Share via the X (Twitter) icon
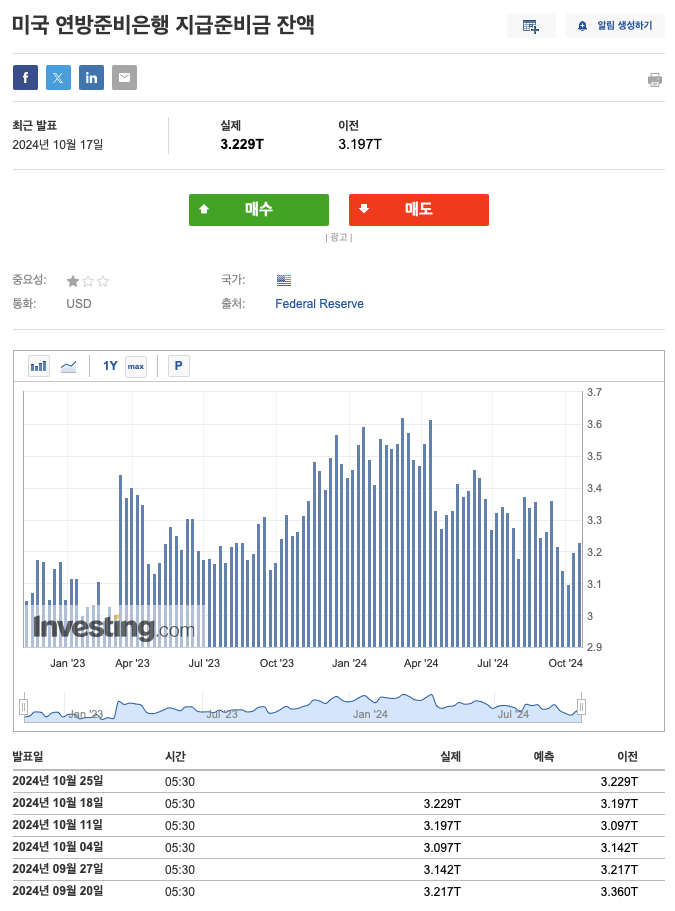This screenshot has width=675, height=911. (x=58, y=78)
